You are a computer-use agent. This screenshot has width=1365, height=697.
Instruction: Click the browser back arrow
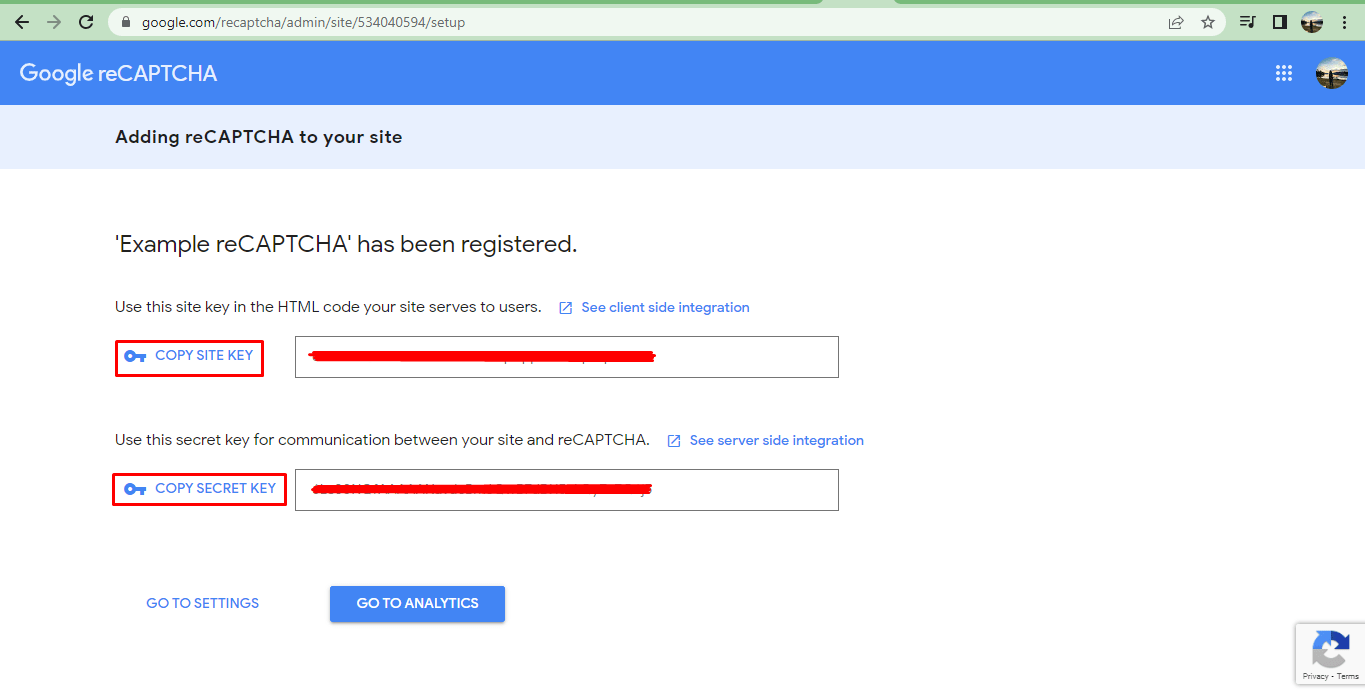point(22,22)
